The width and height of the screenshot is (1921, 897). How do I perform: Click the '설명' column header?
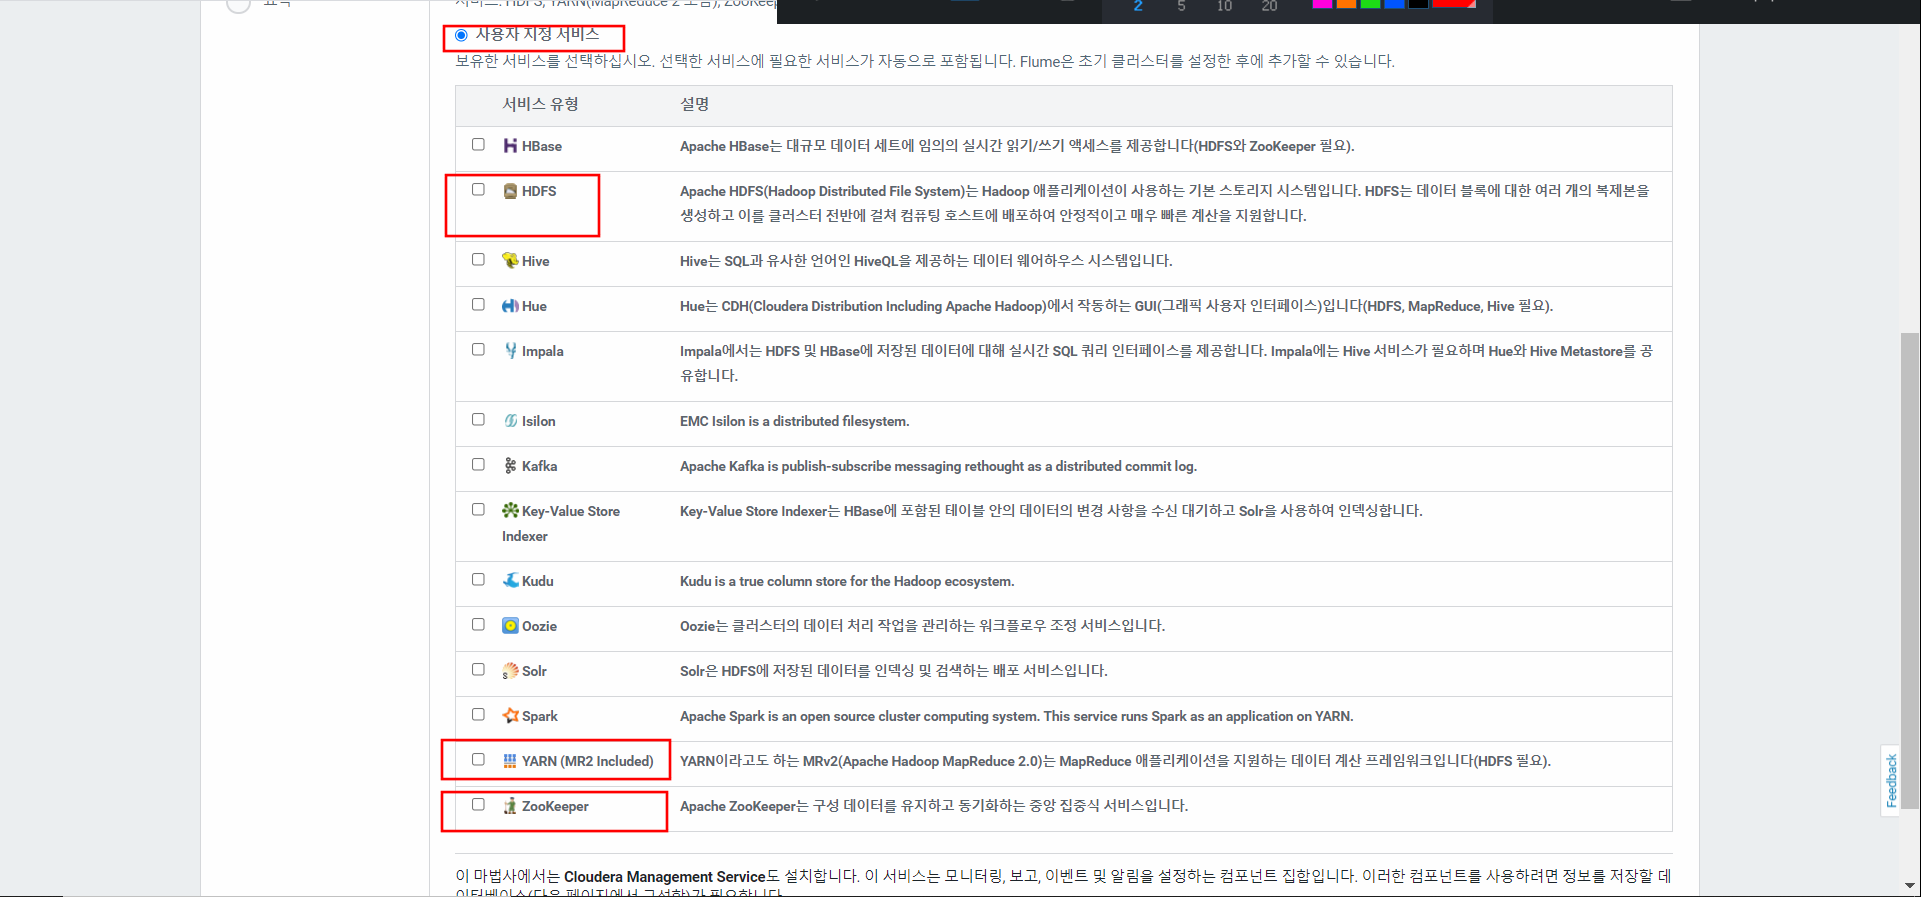(x=695, y=104)
